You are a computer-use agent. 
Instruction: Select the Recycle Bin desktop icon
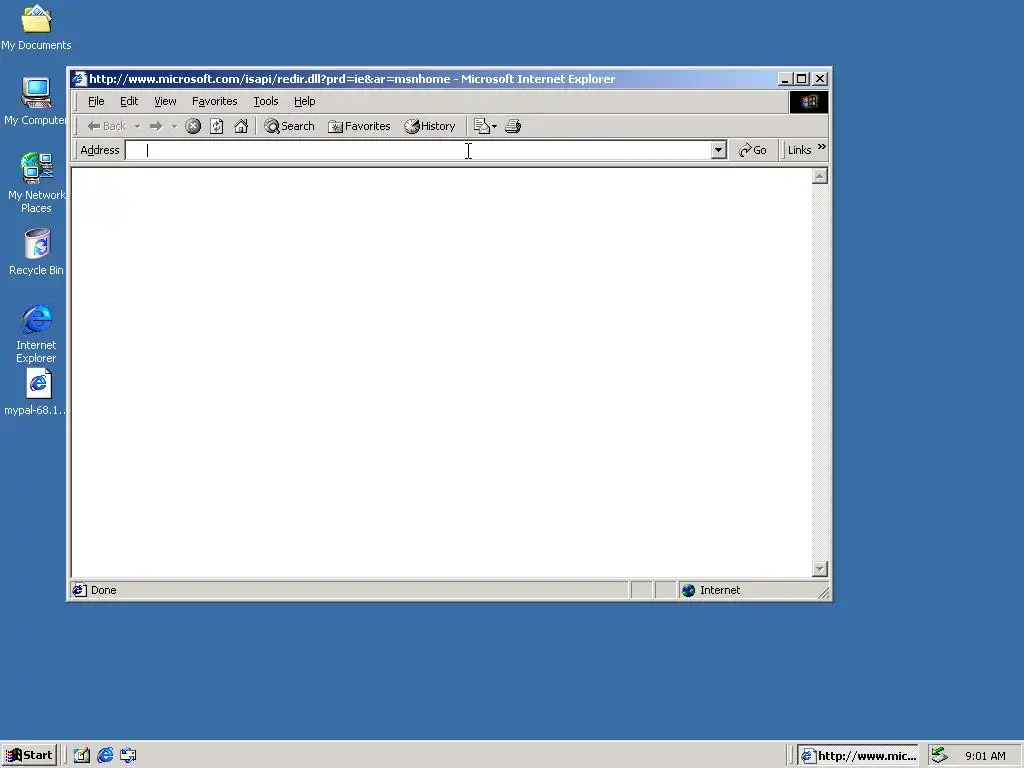36,252
